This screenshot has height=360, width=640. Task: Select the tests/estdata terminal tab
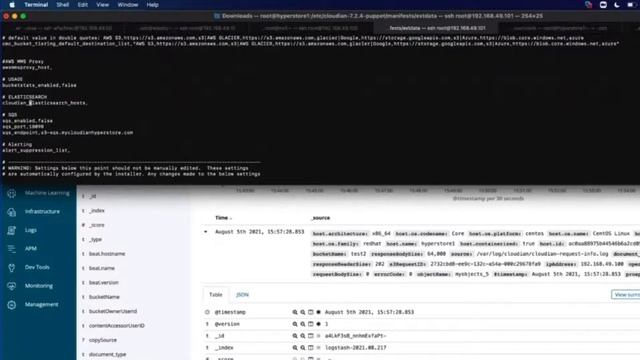(x=436, y=28)
